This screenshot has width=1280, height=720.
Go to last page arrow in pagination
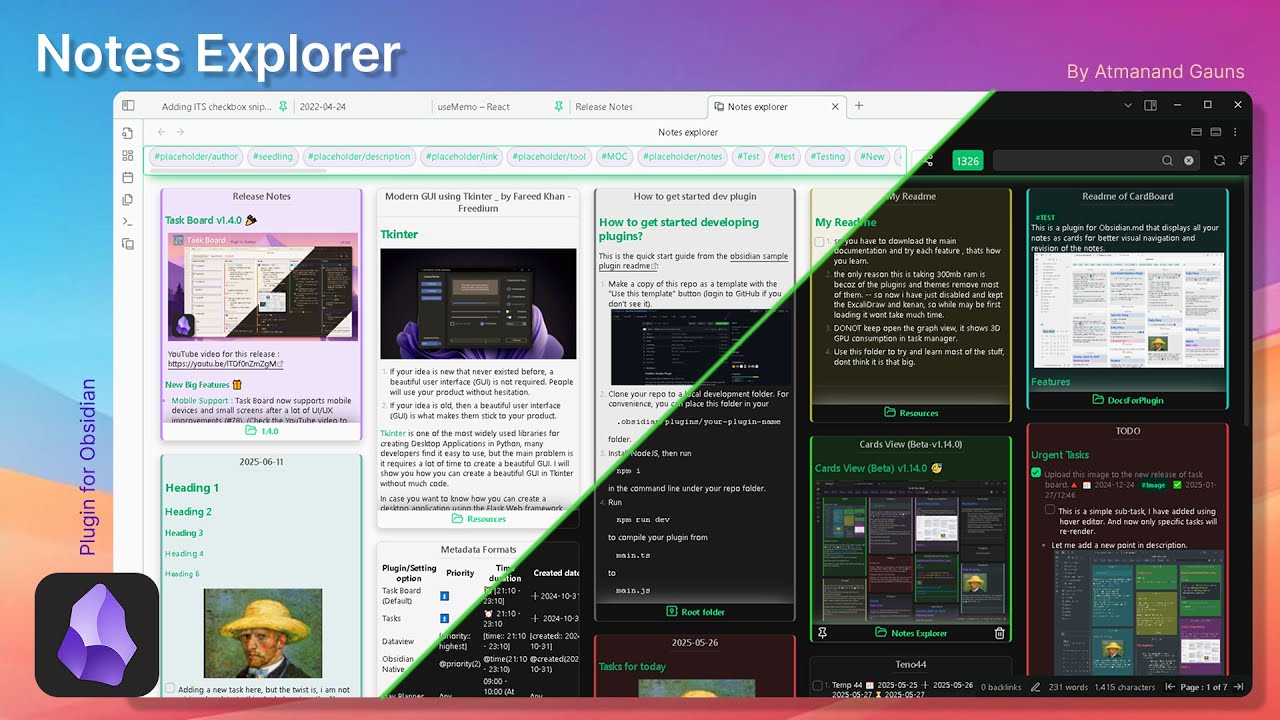(1238, 687)
